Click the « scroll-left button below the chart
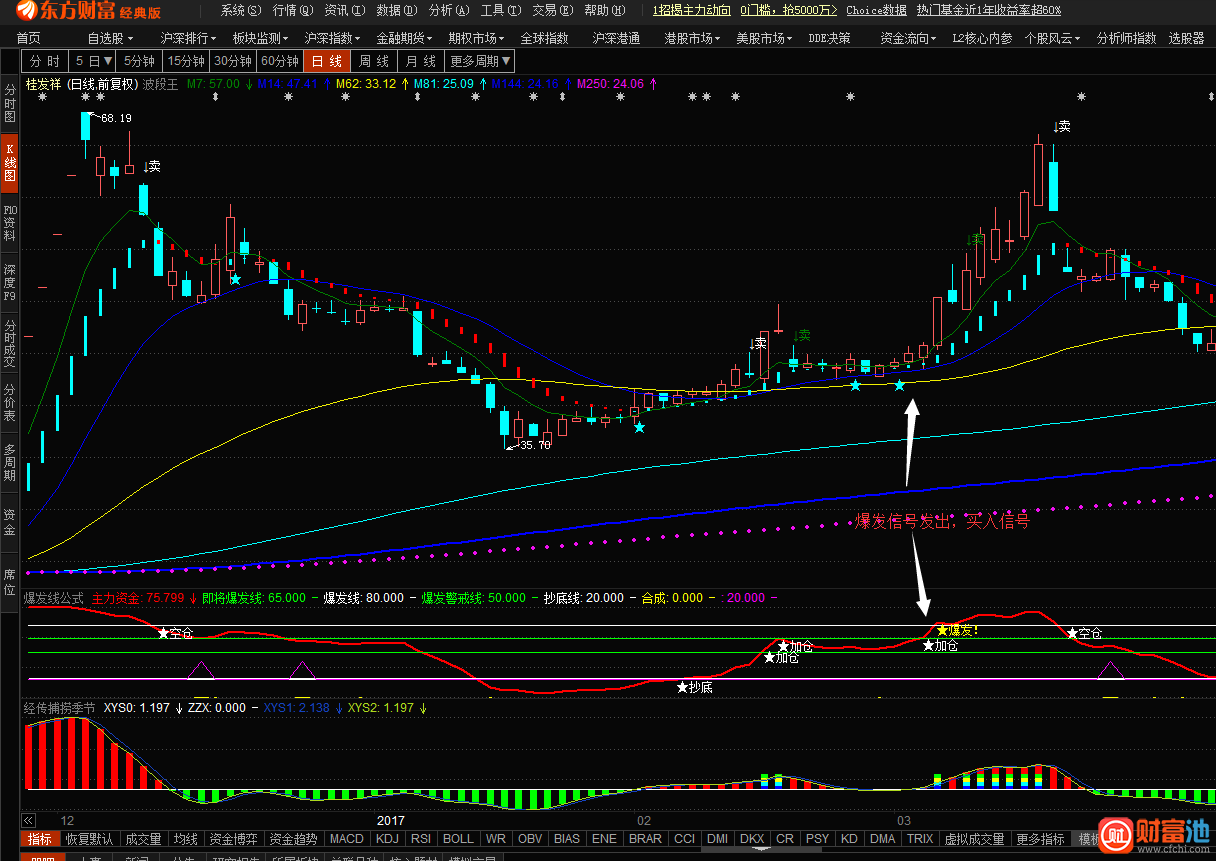This screenshot has width=1216, height=861. click(x=28, y=820)
